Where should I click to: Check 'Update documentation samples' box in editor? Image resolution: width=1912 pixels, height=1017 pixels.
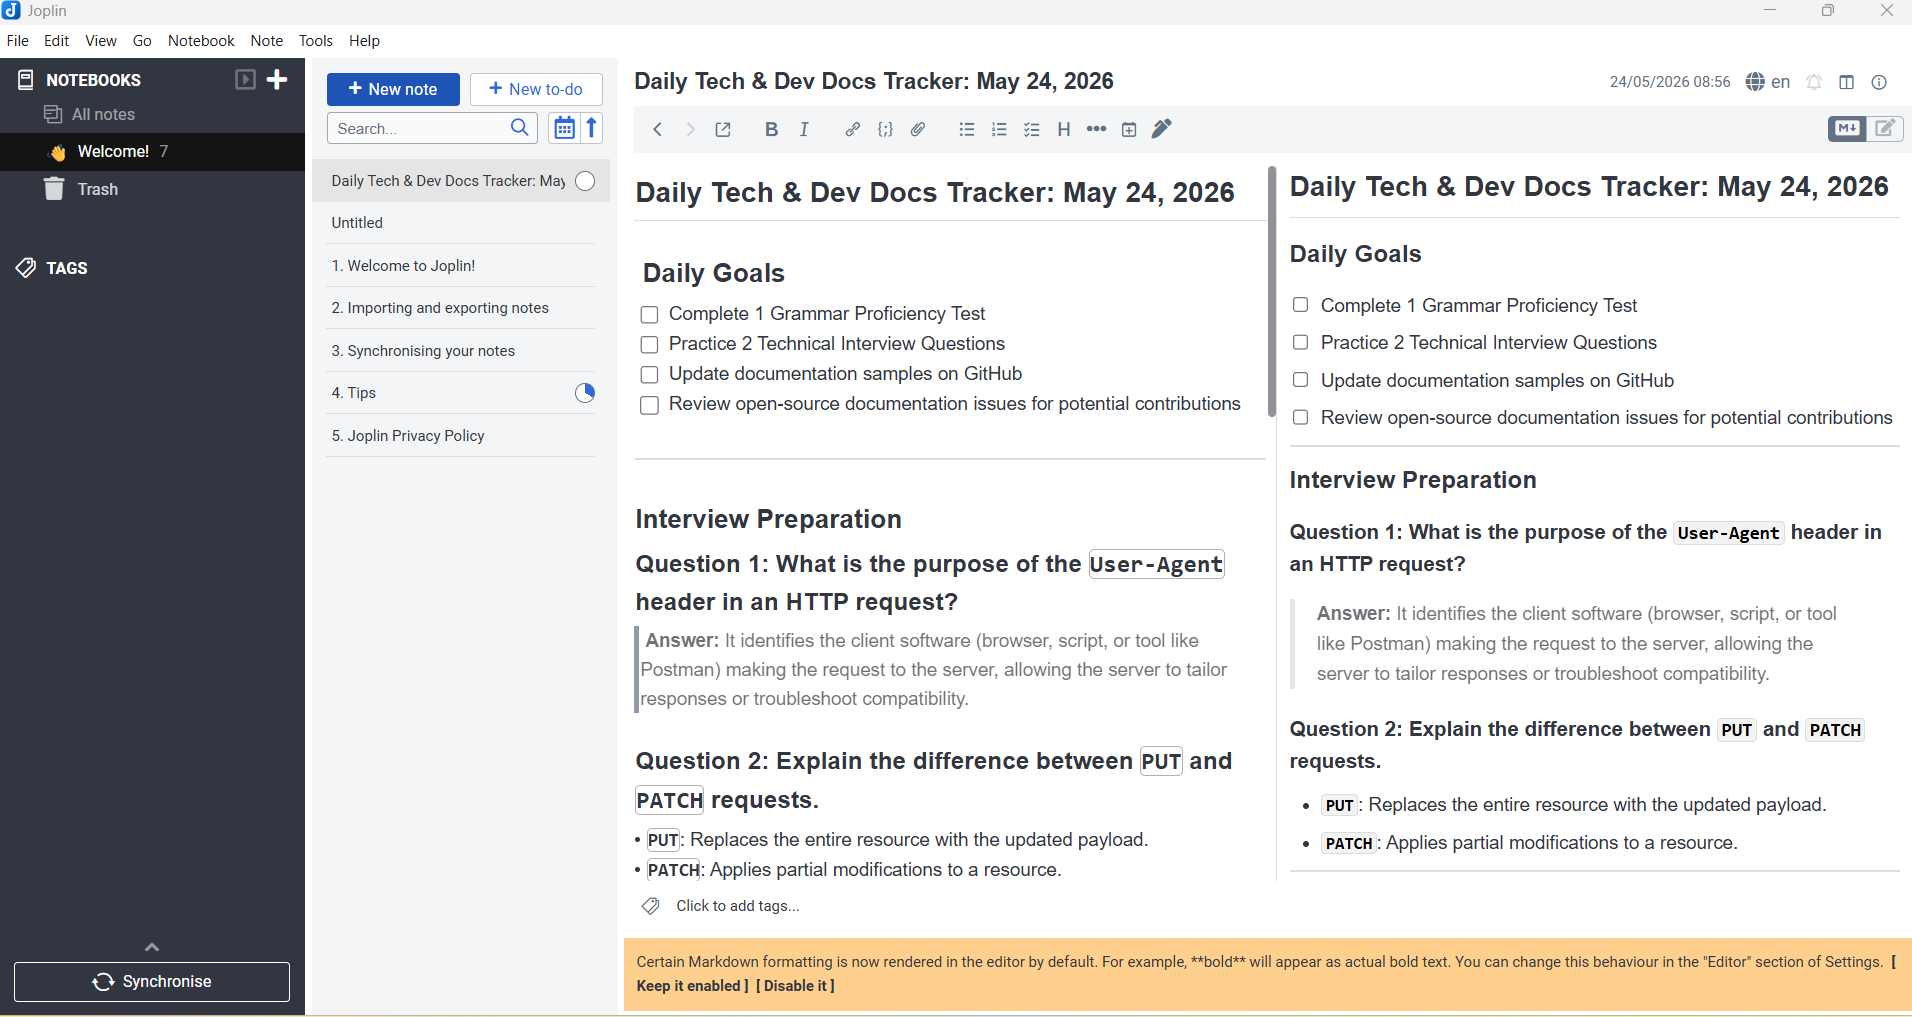pos(649,375)
